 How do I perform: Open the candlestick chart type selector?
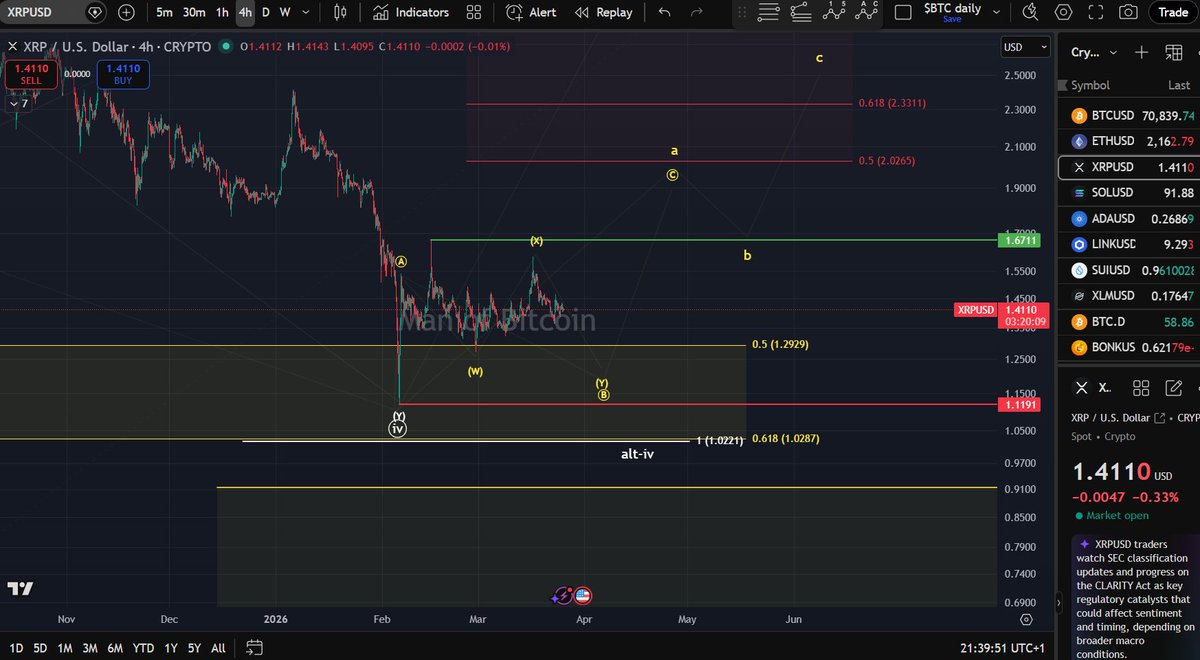pos(340,13)
